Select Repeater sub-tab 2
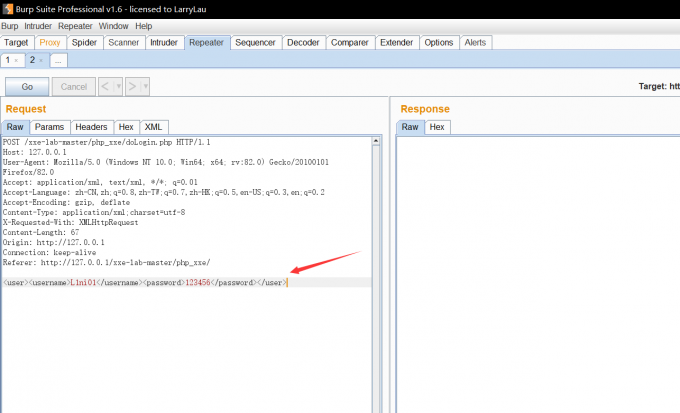This screenshot has height=413, width=680. 32,60
